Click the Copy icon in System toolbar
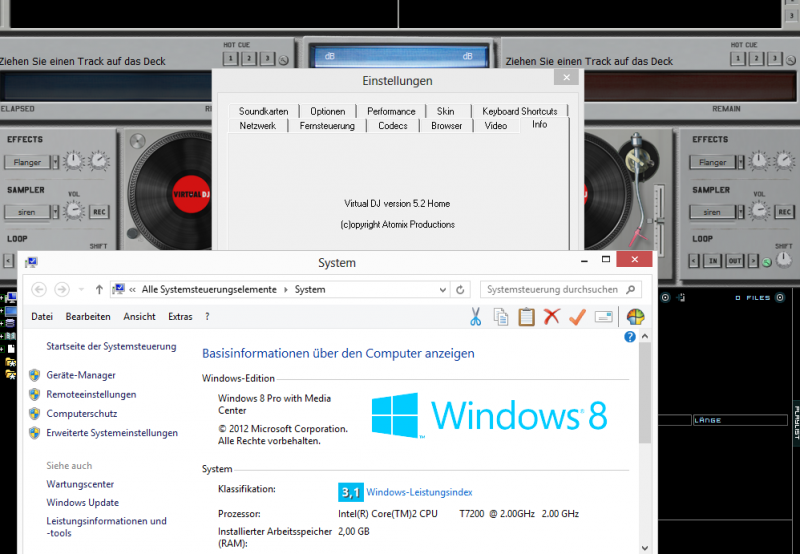This screenshot has height=554, width=800. 501,317
